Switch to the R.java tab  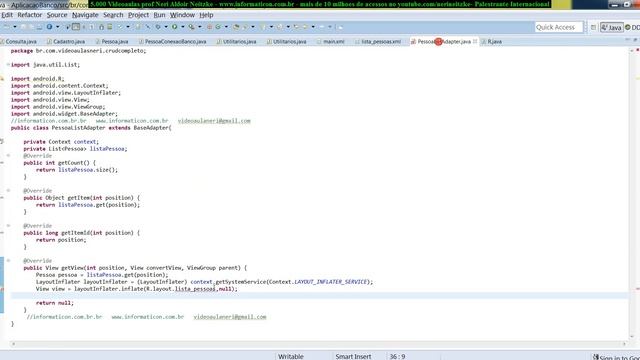tap(491, 41)
